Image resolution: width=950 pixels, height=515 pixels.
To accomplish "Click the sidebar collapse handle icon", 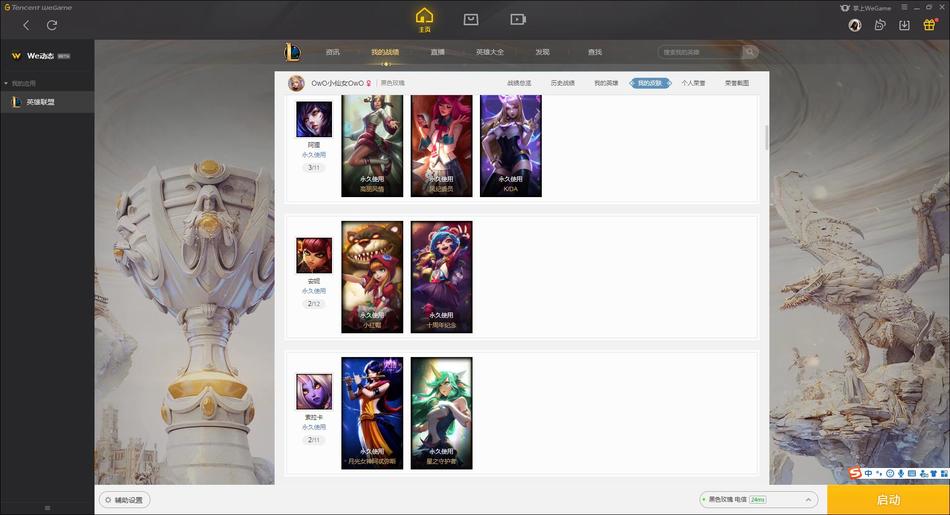I will pyautogui.click(x=47, y=508).
